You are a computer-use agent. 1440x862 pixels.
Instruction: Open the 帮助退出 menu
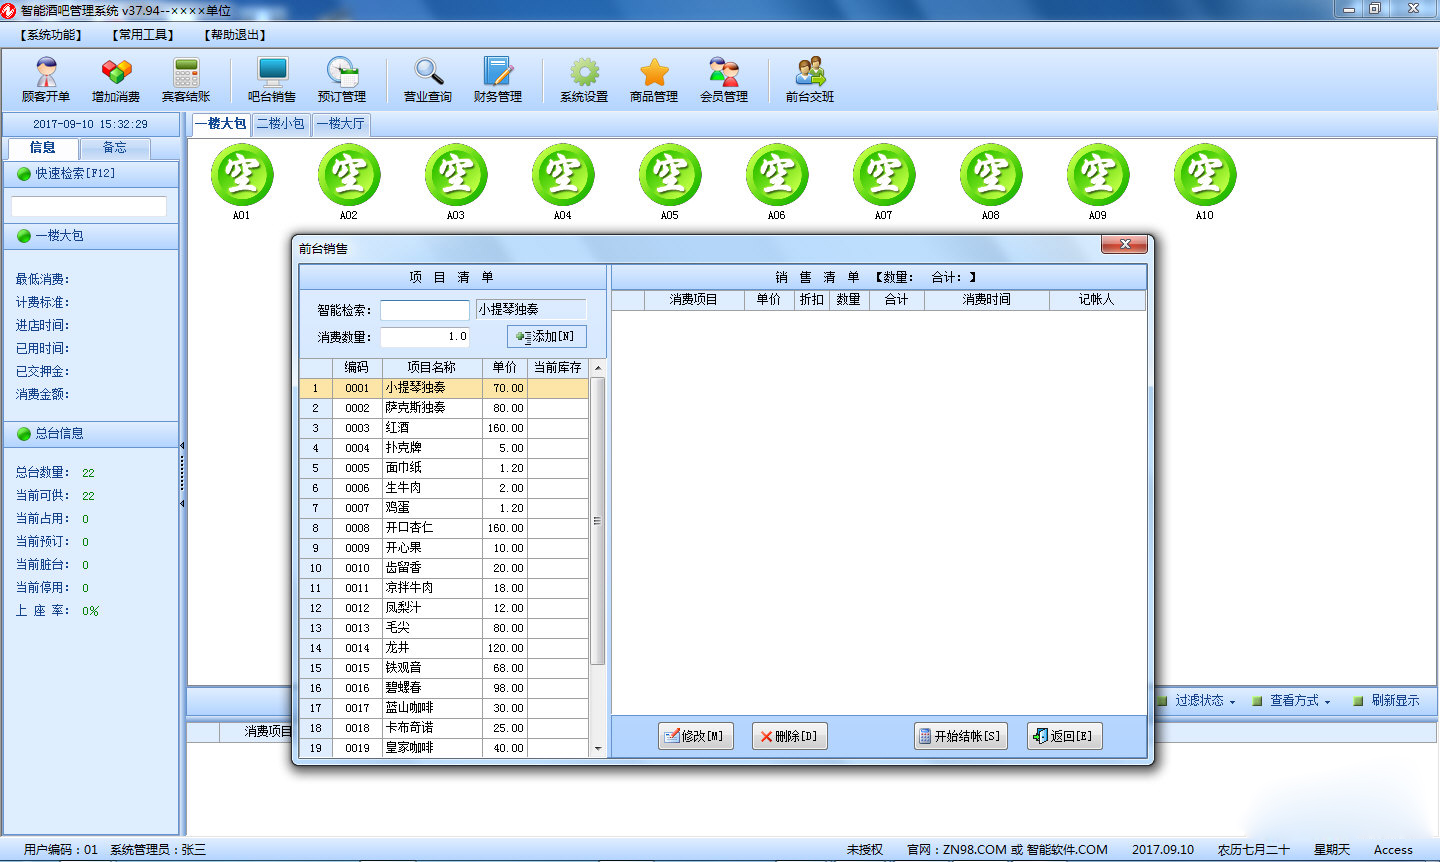[x=235, y=35]
